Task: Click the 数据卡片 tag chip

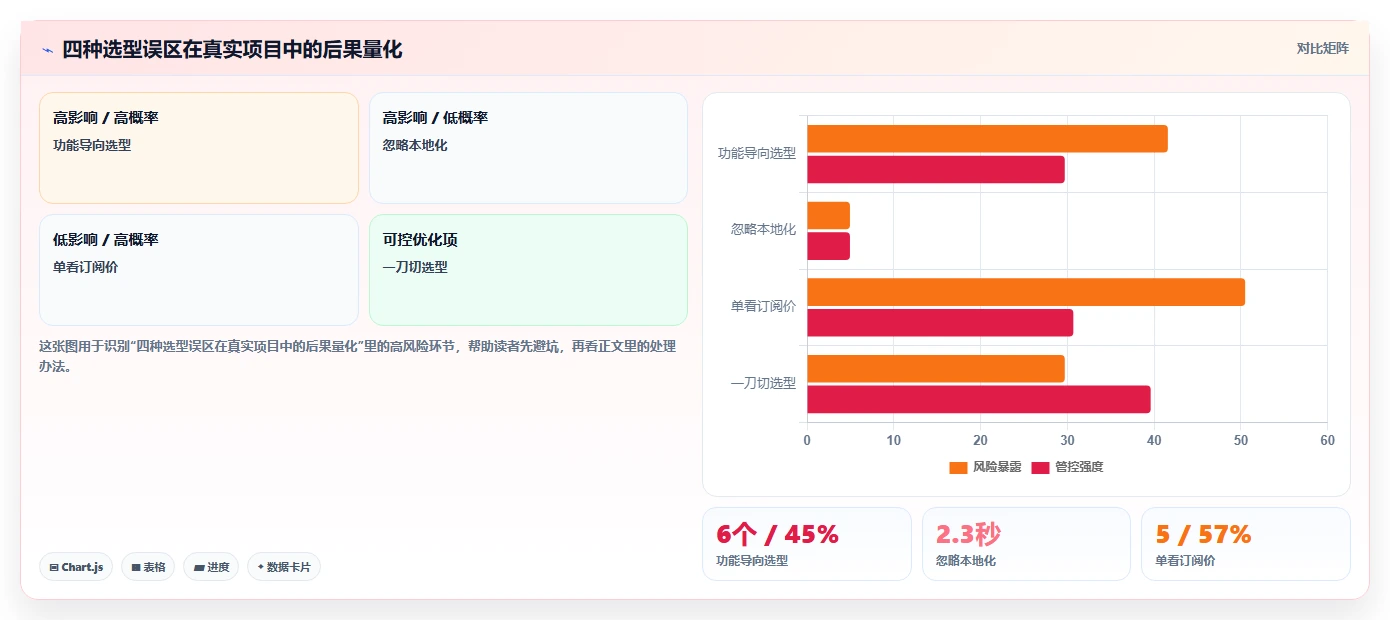Action: tap(284, 567)
